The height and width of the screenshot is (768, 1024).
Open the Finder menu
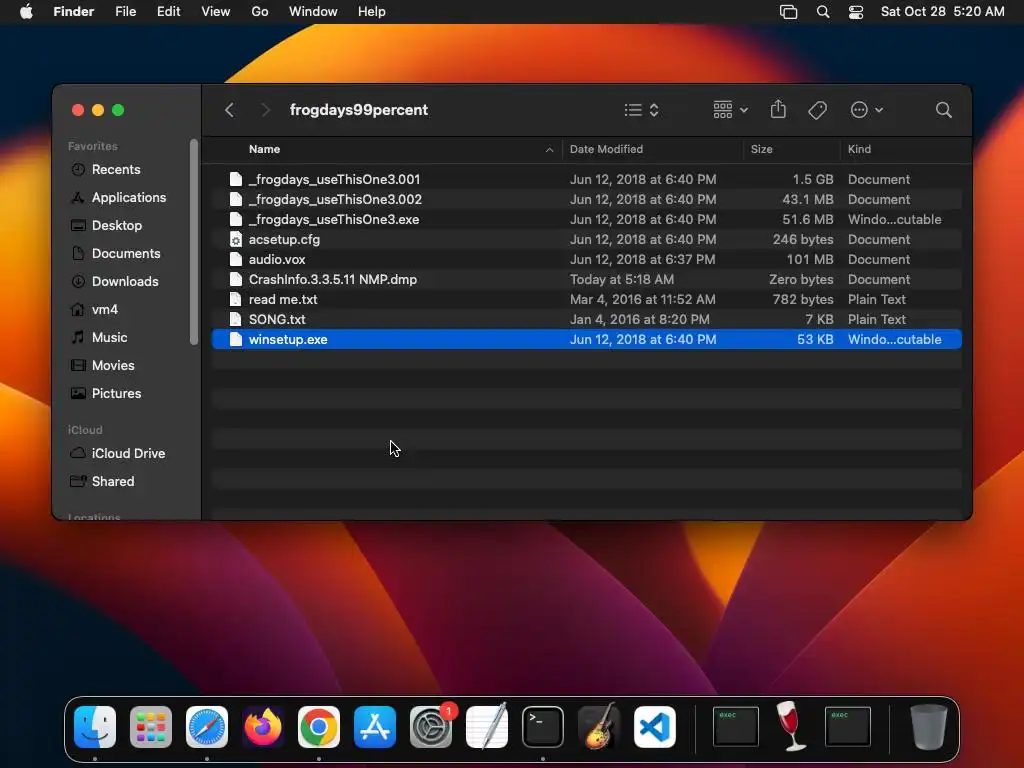pyautogui.click(x=73, y=12)
